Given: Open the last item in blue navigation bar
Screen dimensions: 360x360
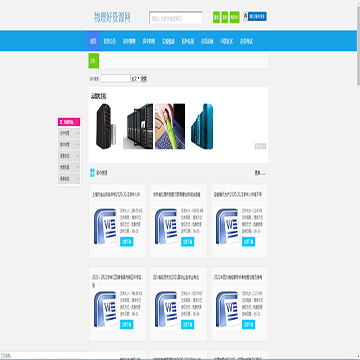Looking at the screenshot, I should (x=246, y=41).
